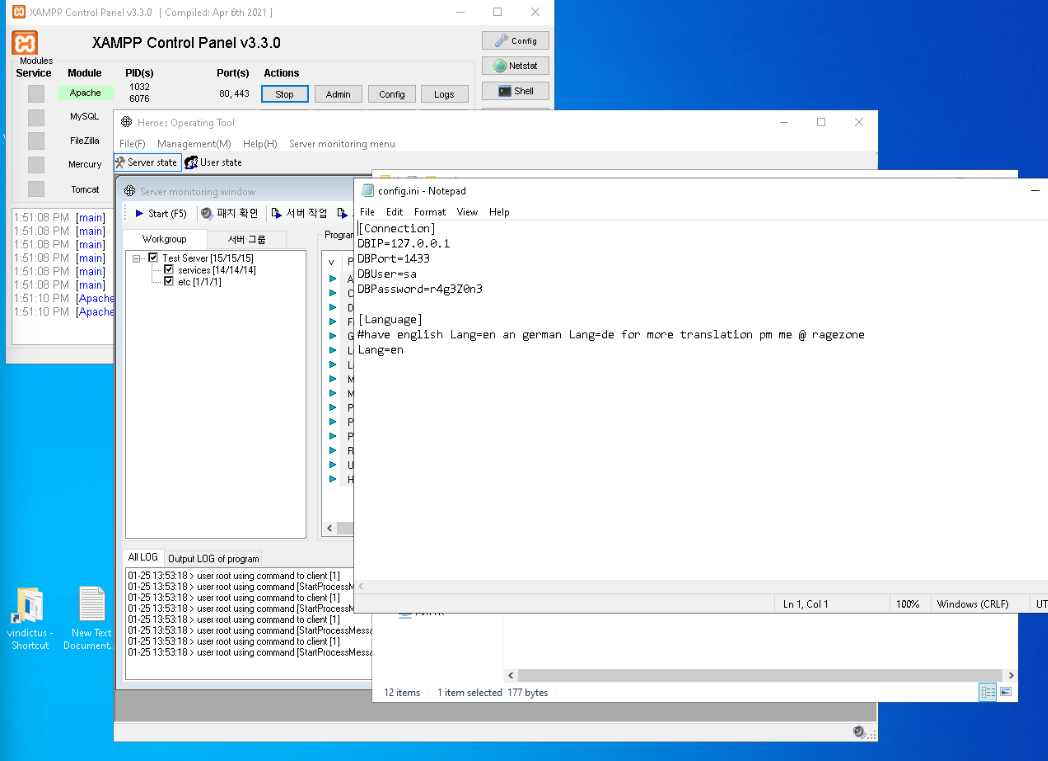Click Explorer horizontal scrollbar right arrow

pyautogui.click(x=1011, y=675)
